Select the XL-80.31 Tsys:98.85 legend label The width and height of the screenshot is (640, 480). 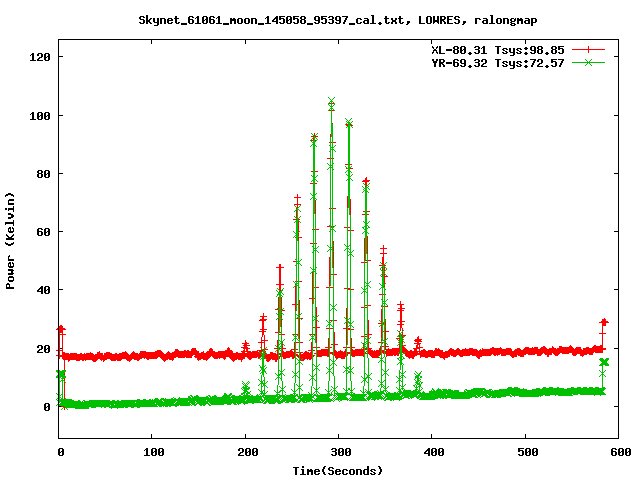tap(497, 49)
